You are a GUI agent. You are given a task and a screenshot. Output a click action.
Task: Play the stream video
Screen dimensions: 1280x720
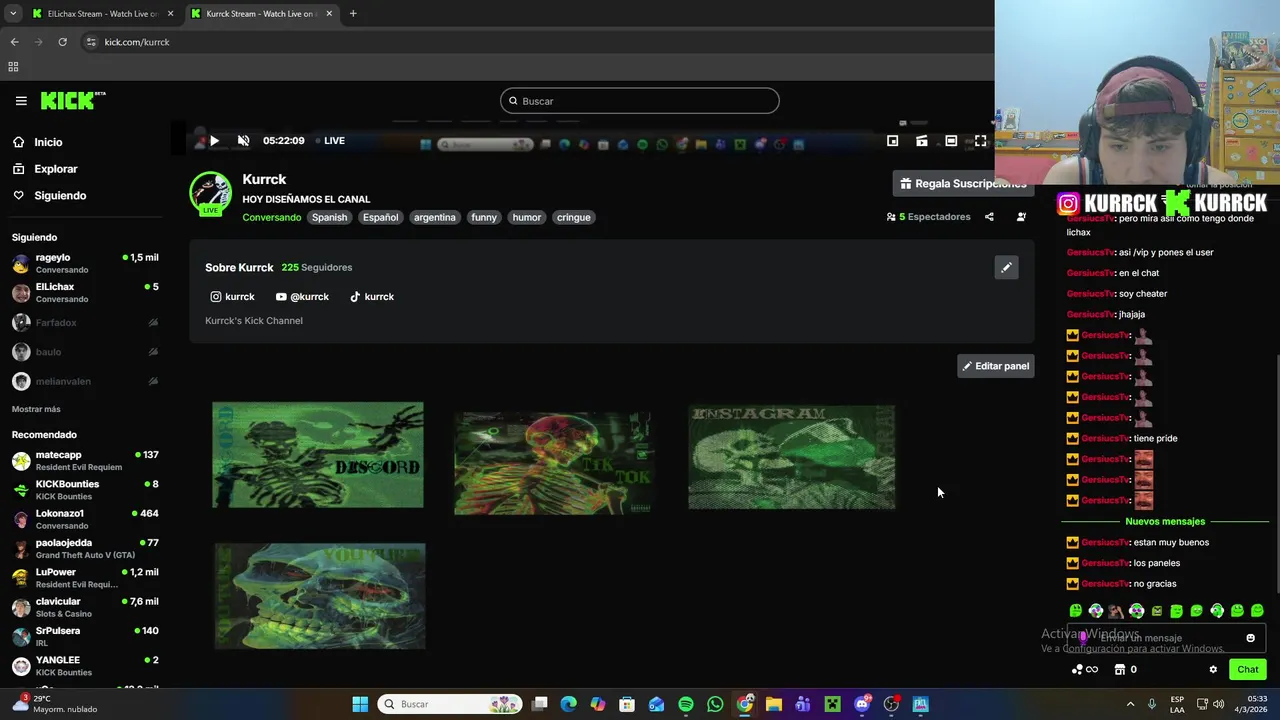point(214,141)
